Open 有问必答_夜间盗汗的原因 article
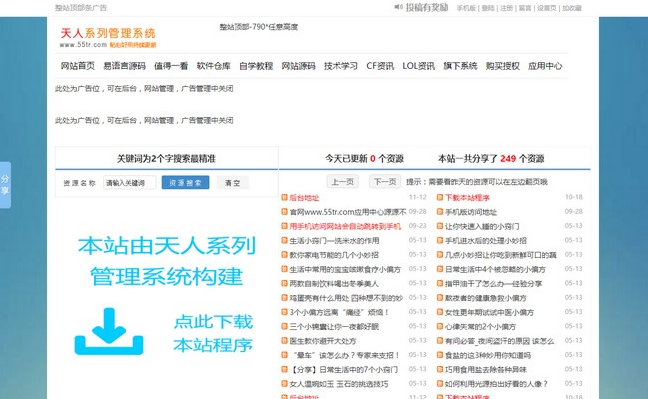 tap(500, 341)
